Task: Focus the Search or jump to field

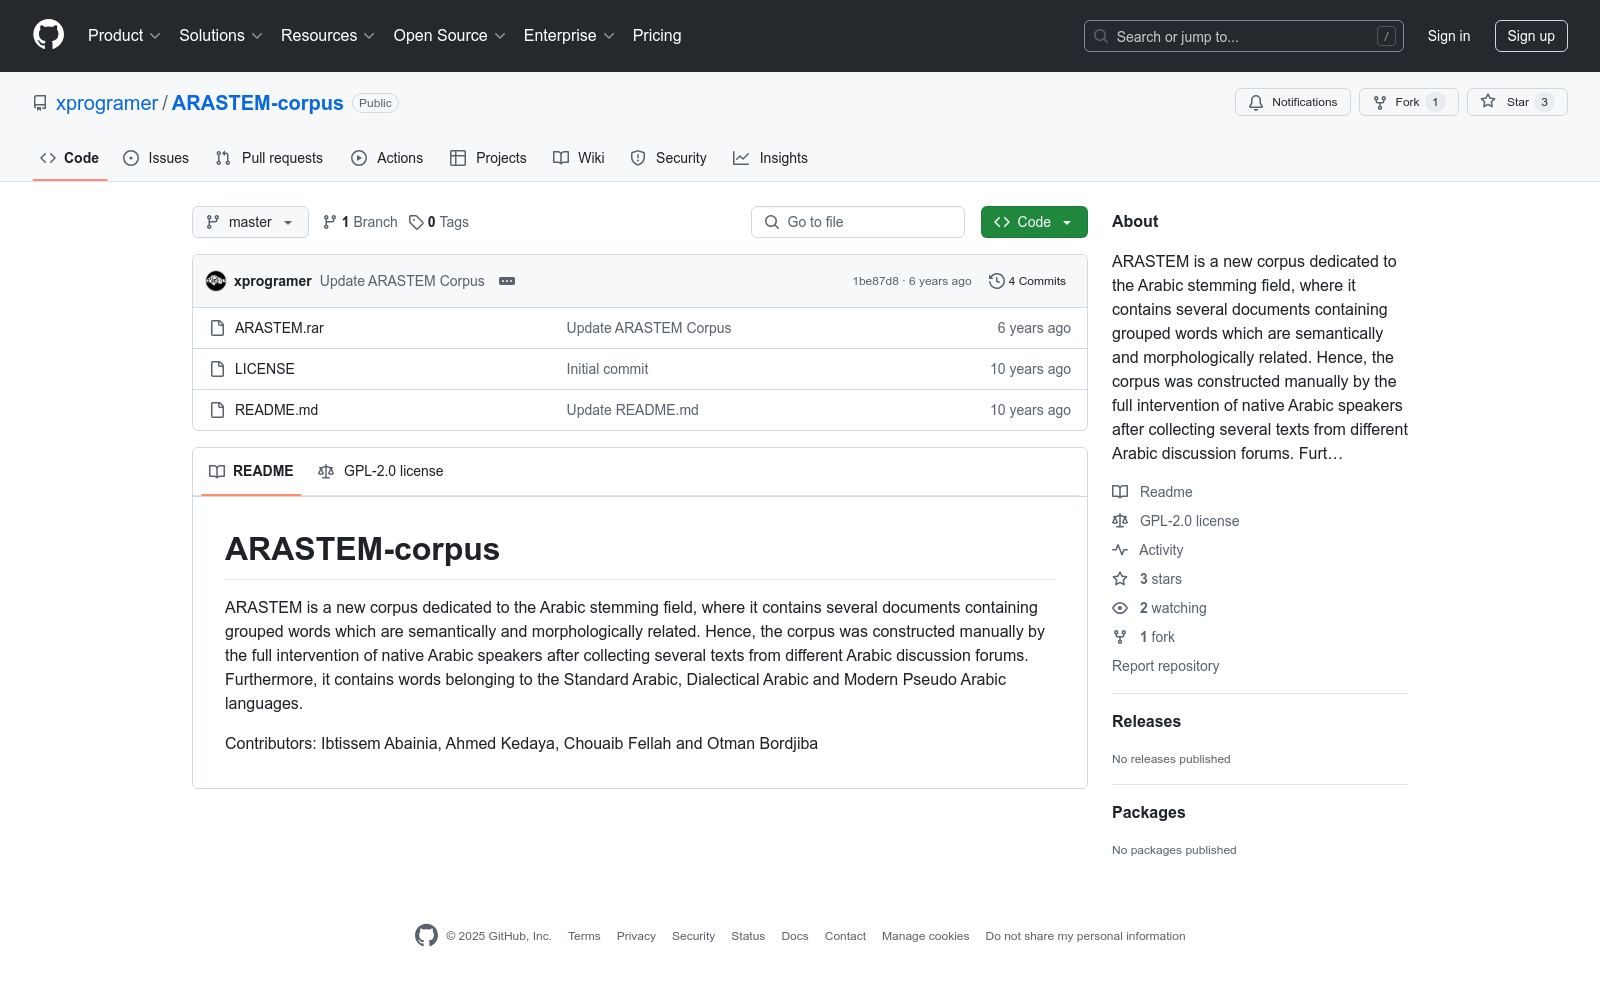Action: click(1243, 36)
